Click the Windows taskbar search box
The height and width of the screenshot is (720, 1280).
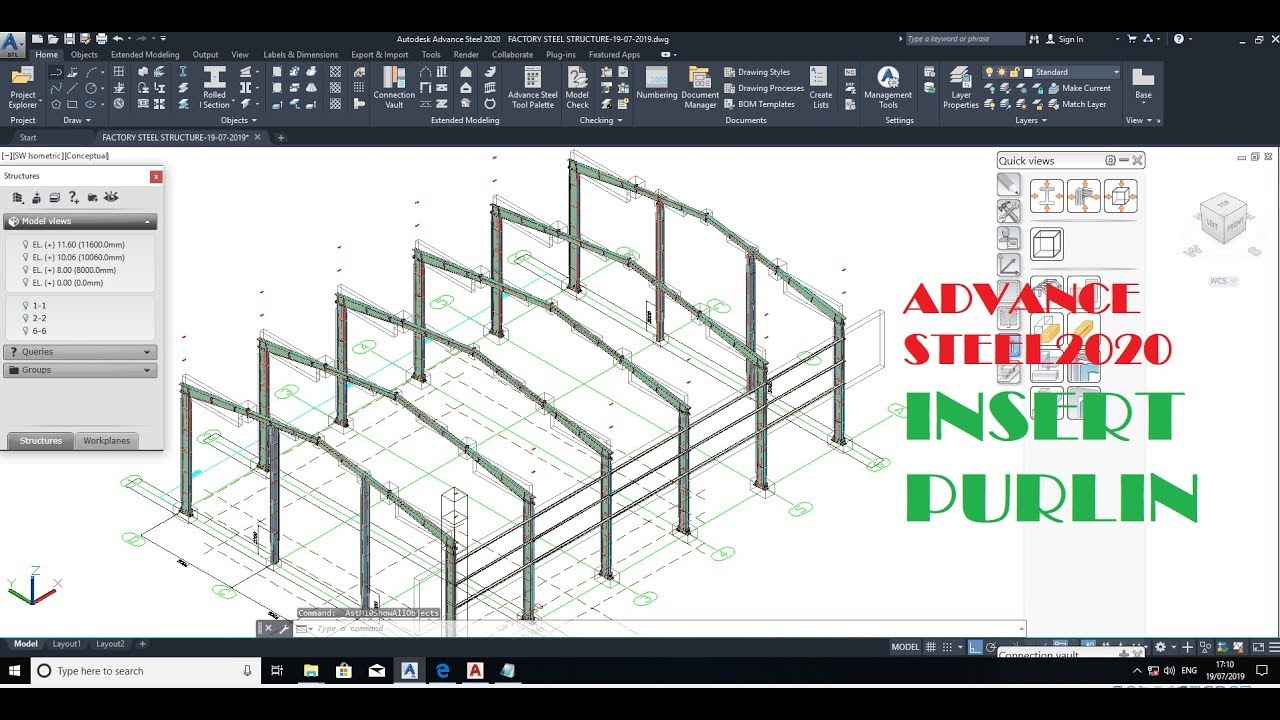(146, 671)
